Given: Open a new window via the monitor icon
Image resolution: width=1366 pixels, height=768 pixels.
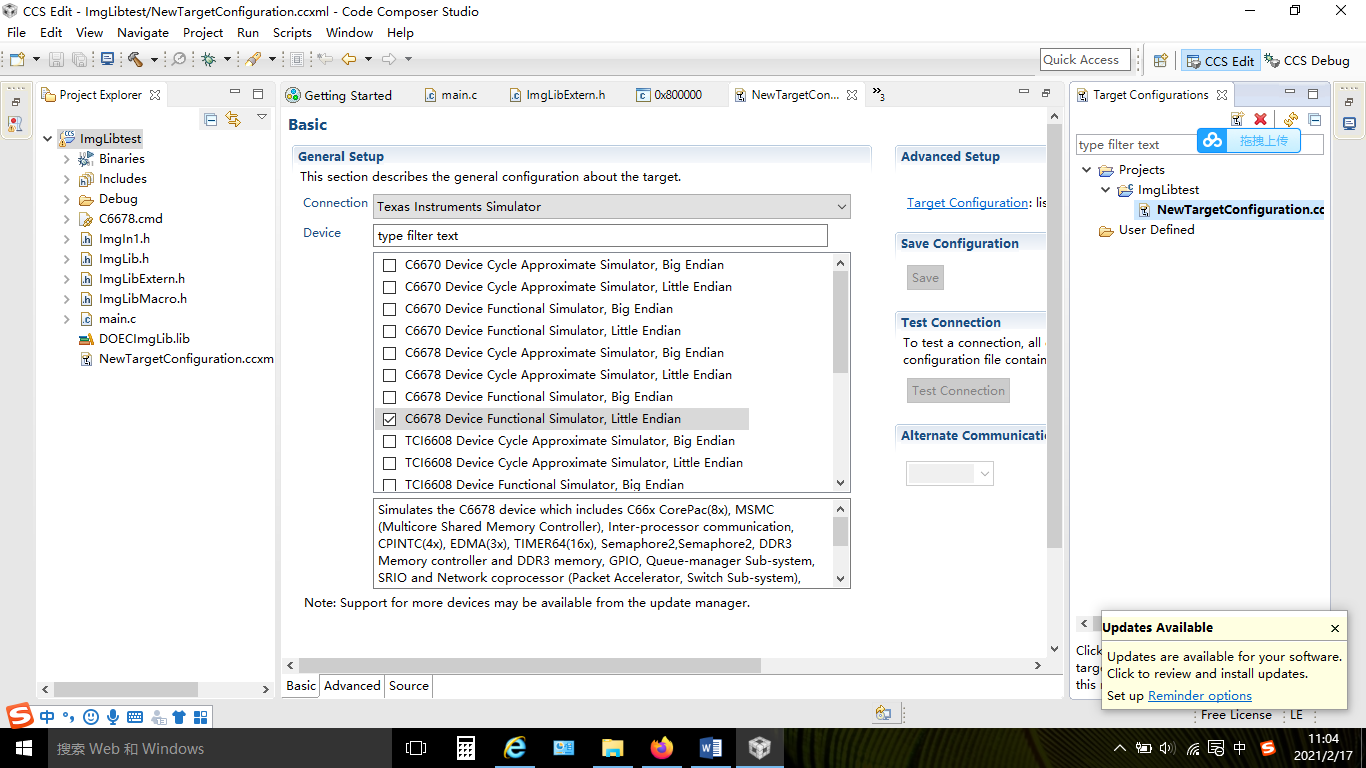Looking at the screenshot, I should 107,58.
